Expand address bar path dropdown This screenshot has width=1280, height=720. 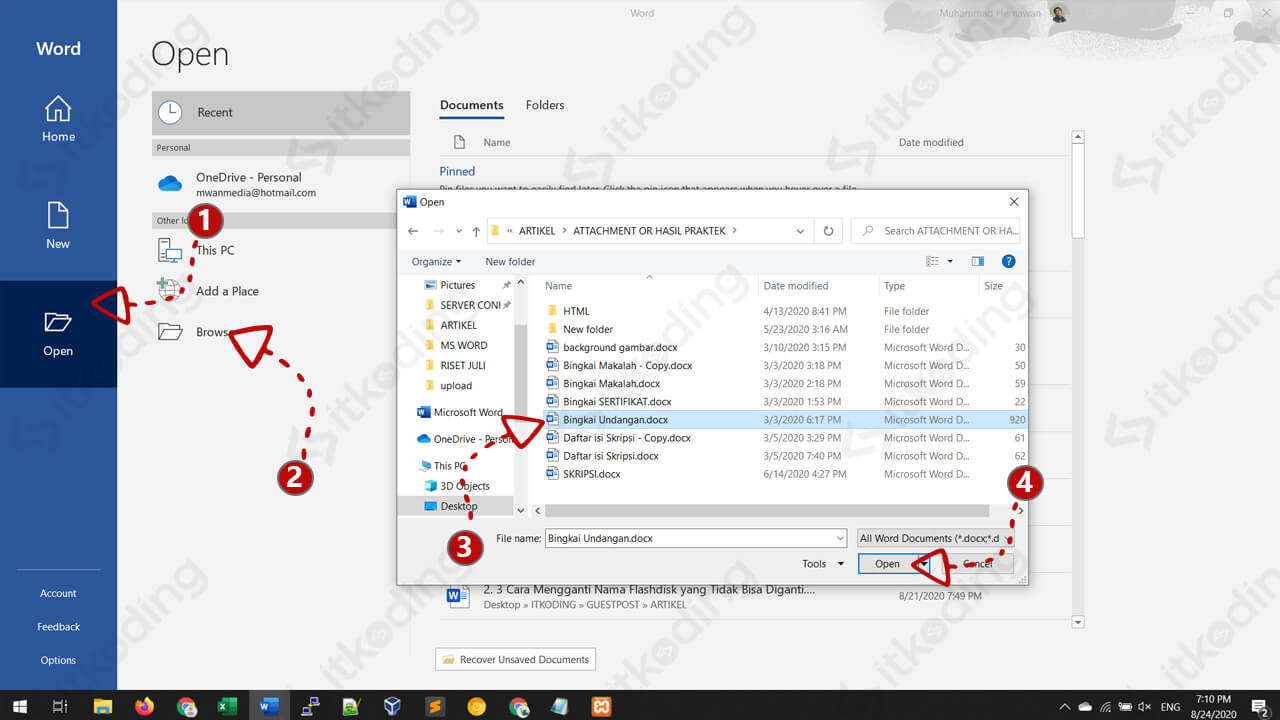coord(800,231)
